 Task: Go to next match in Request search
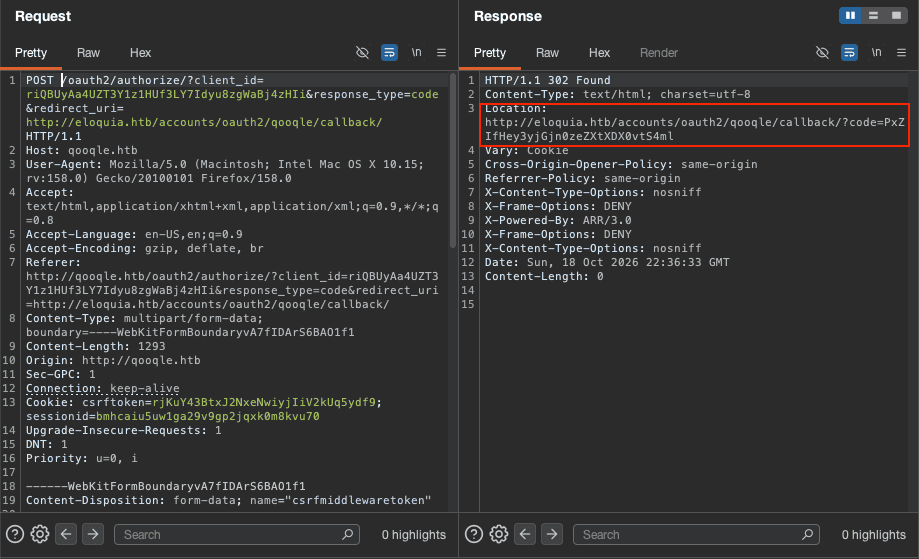point(93,534)
